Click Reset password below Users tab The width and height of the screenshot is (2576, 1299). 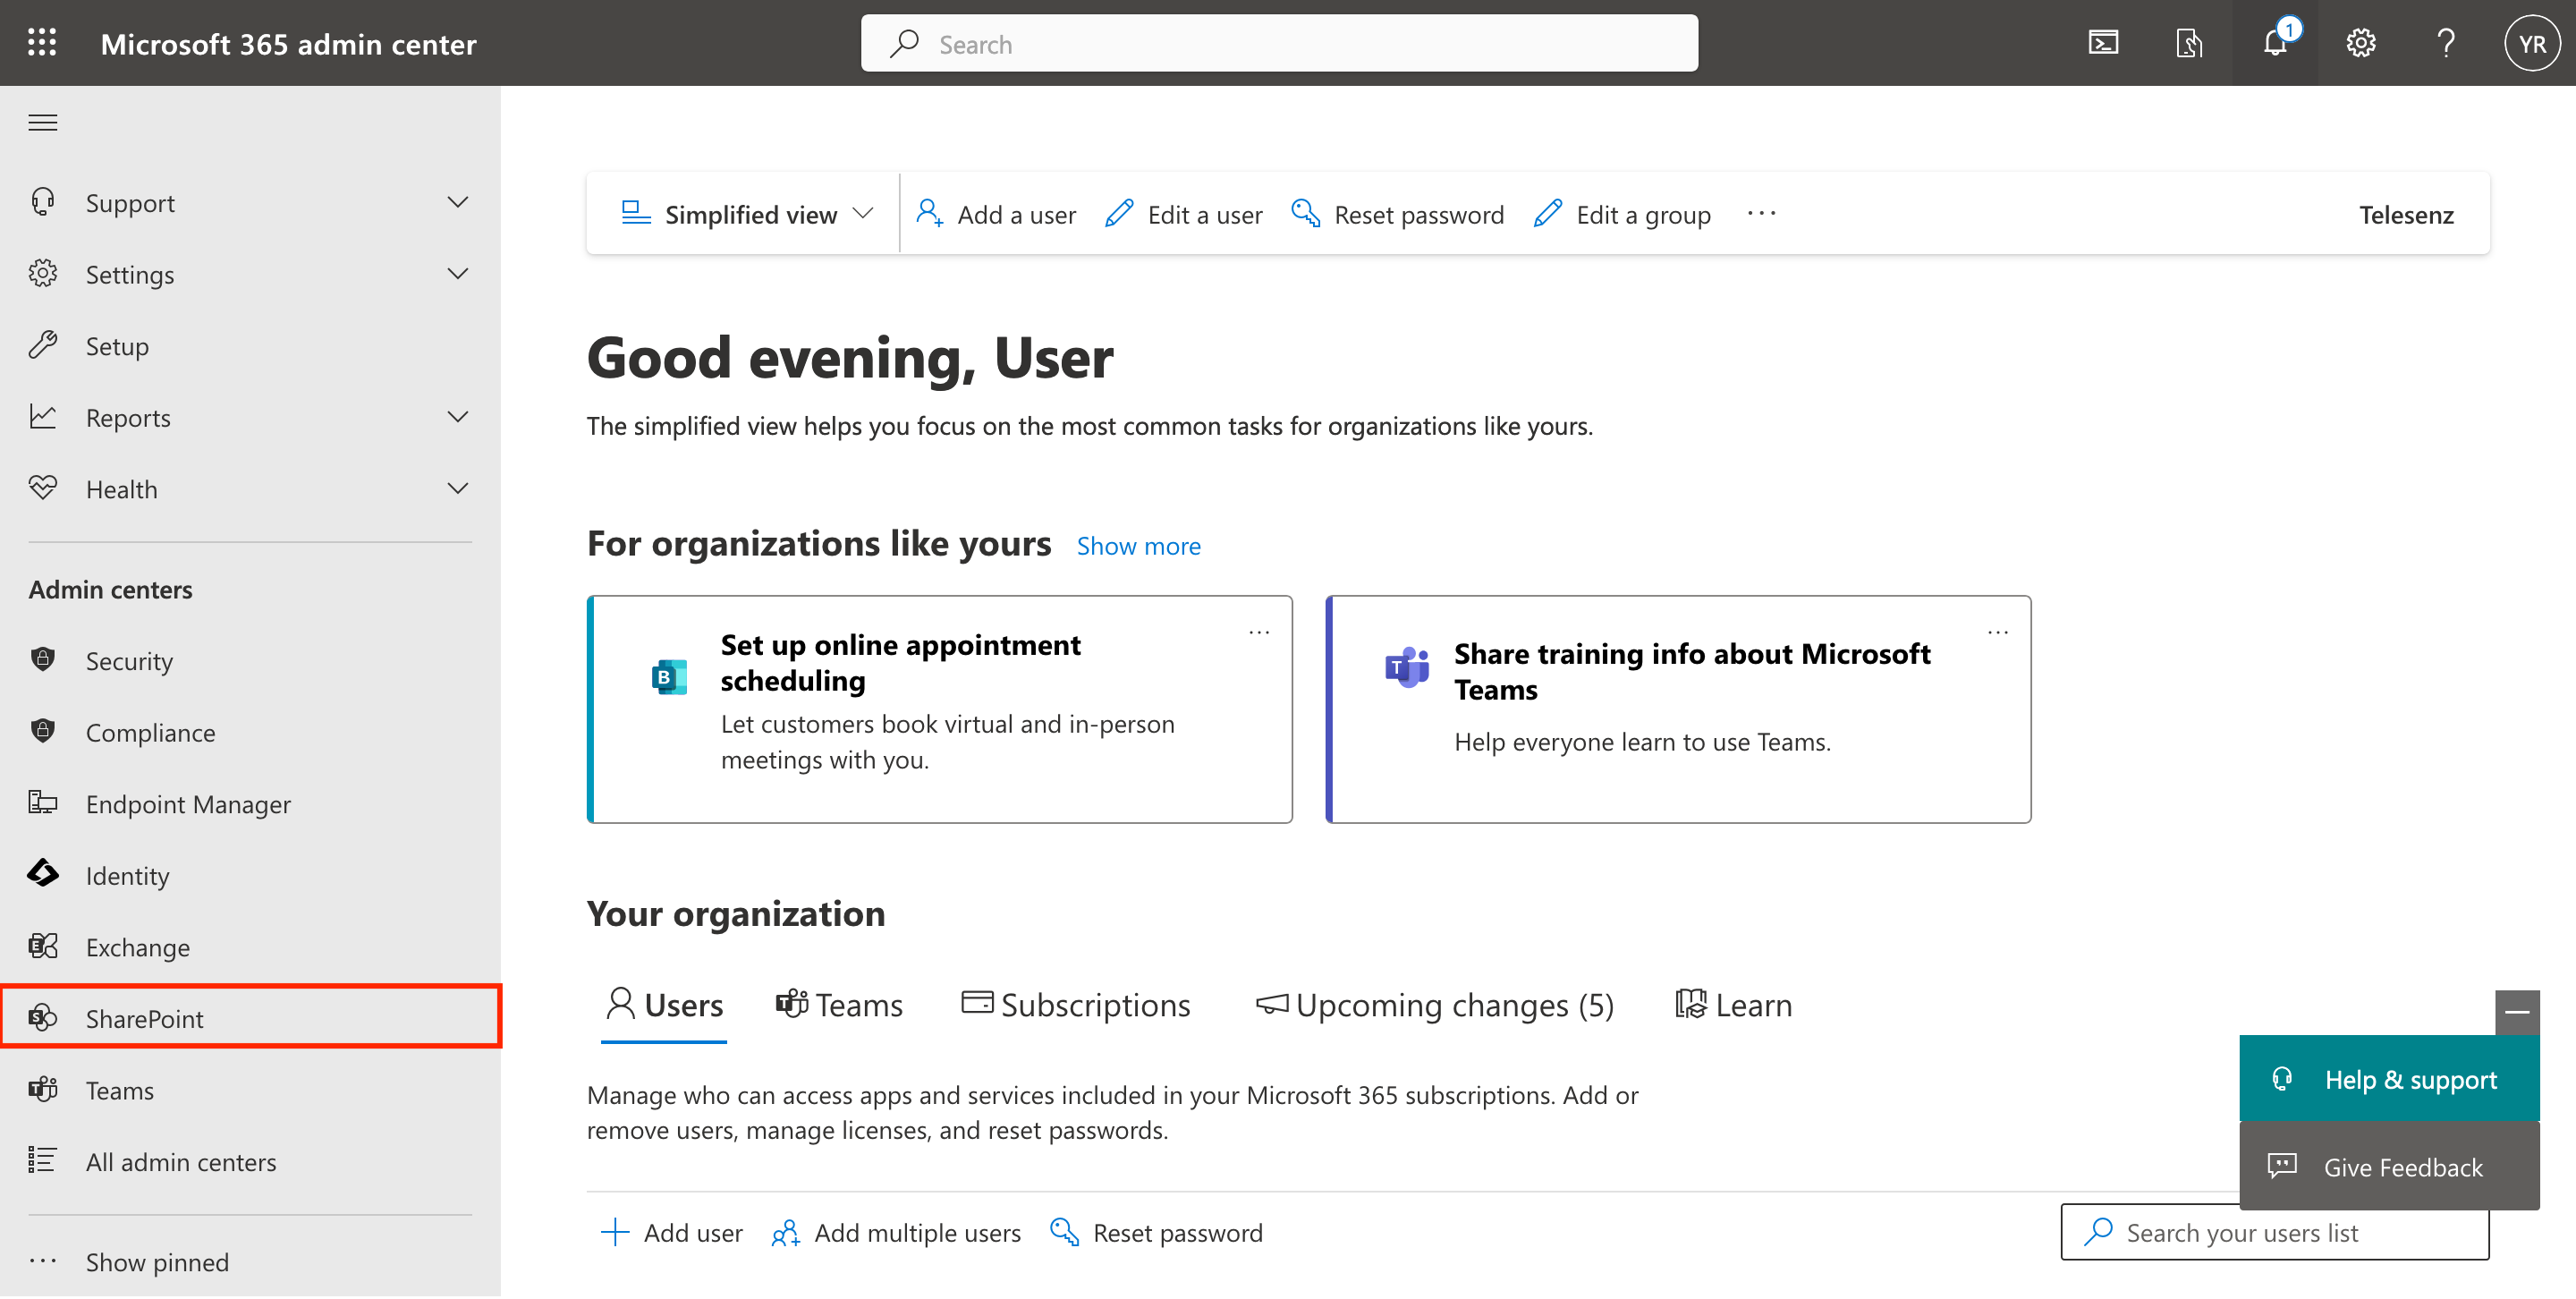click(1157, 1233)
